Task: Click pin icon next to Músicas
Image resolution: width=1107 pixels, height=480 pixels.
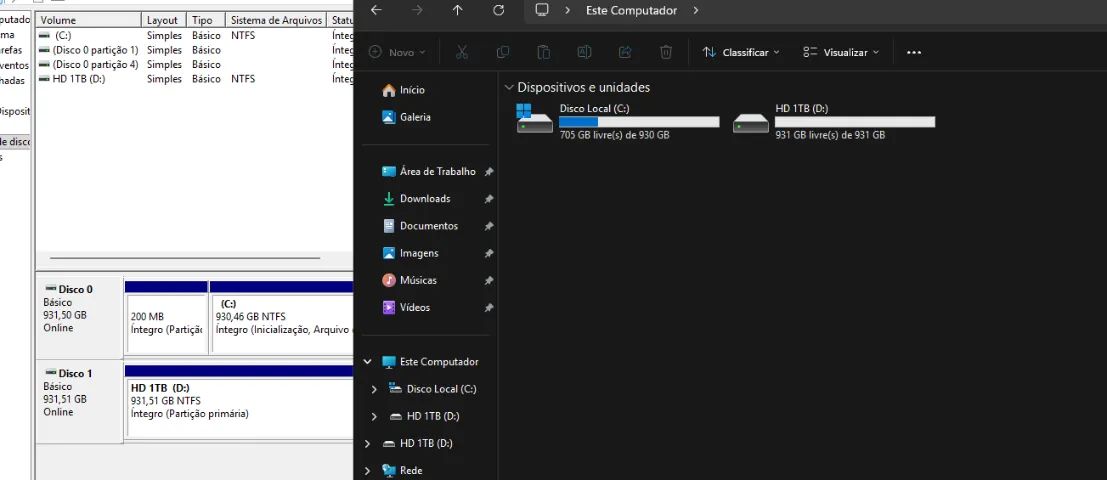Action: (x=489, y=280)
